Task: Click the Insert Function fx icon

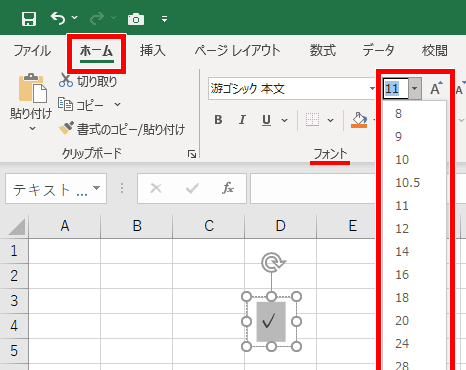Action: pyautogui.click(x=228, y=188)
